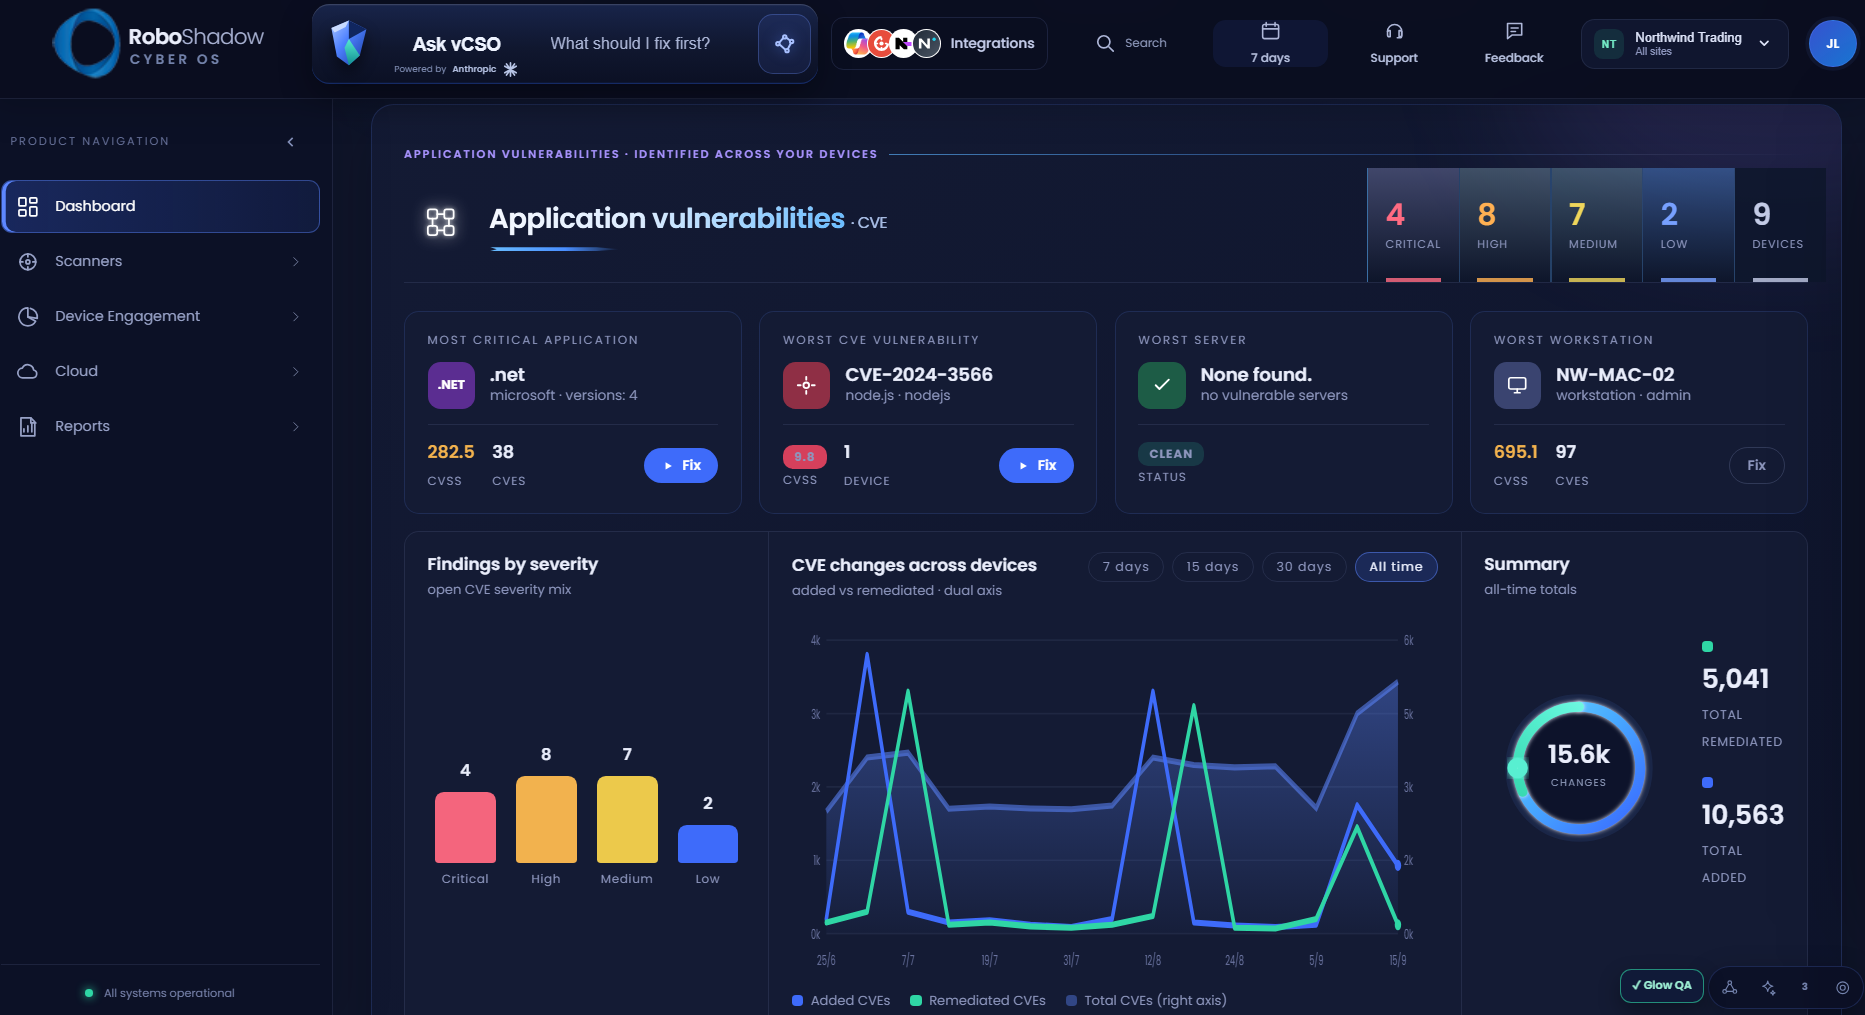
Task: Click the JL user avatar
Action: point(1832,43)
